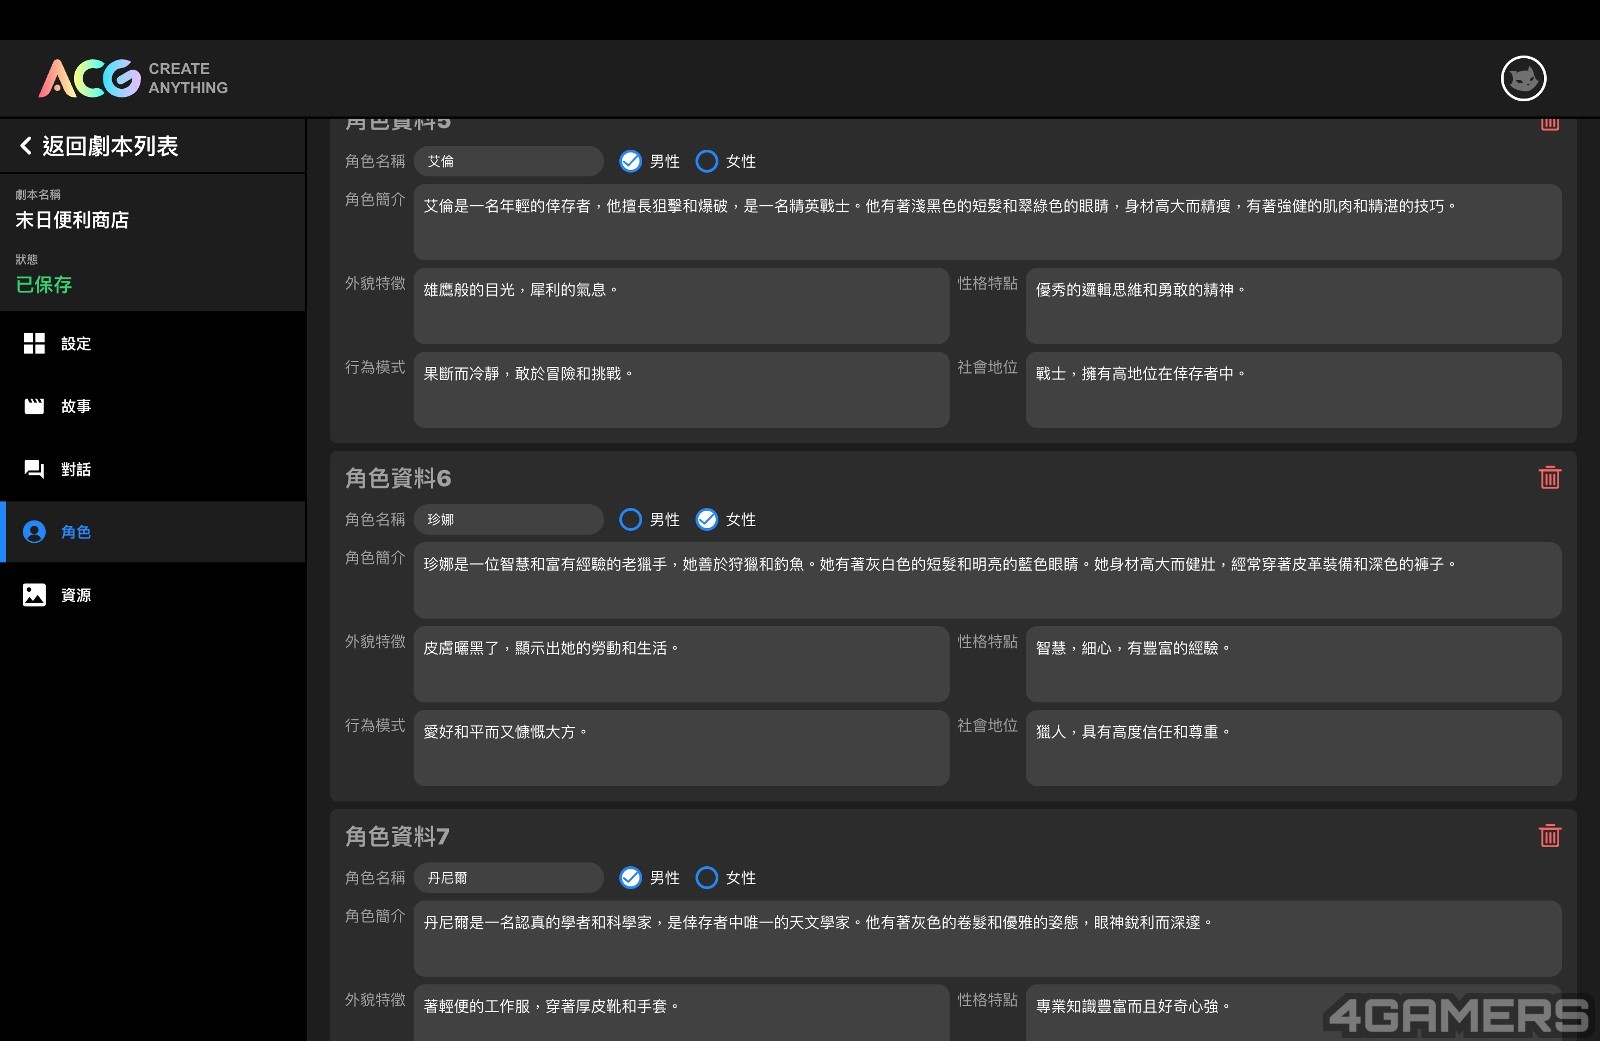This screenshot has width=1600, height=1041.
Task: Click the 已保存 status text
Action: [x=44, y=284]
